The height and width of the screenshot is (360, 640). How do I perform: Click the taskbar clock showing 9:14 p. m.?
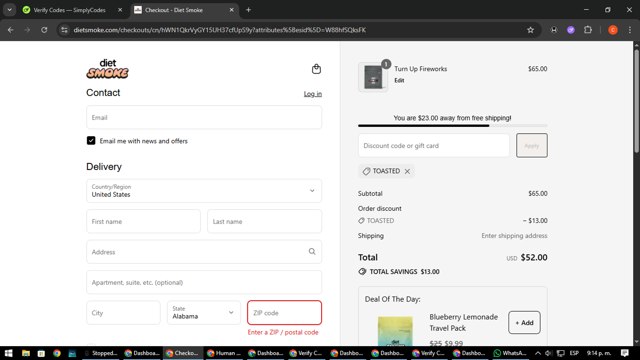(x=599, y=353)
